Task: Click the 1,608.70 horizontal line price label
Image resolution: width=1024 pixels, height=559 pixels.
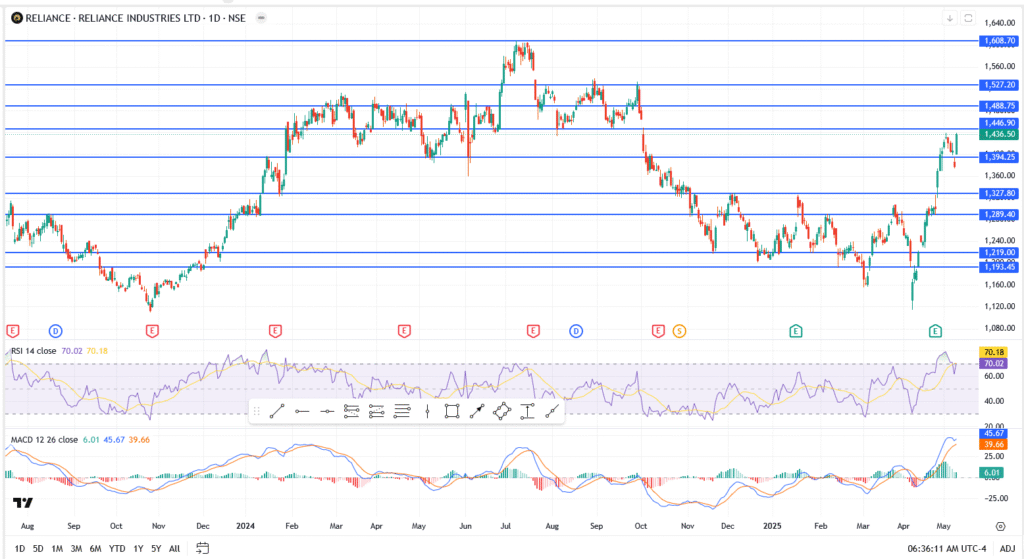Action: 998,41
